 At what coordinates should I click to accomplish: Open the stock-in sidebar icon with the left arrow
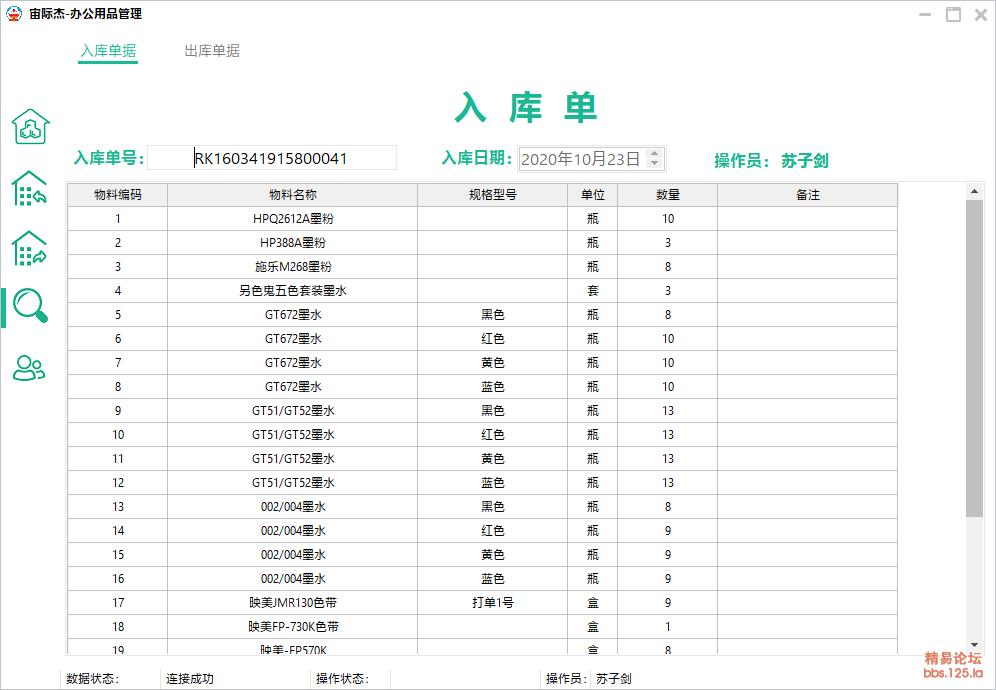pyautogui.click(x=30, y=189)
